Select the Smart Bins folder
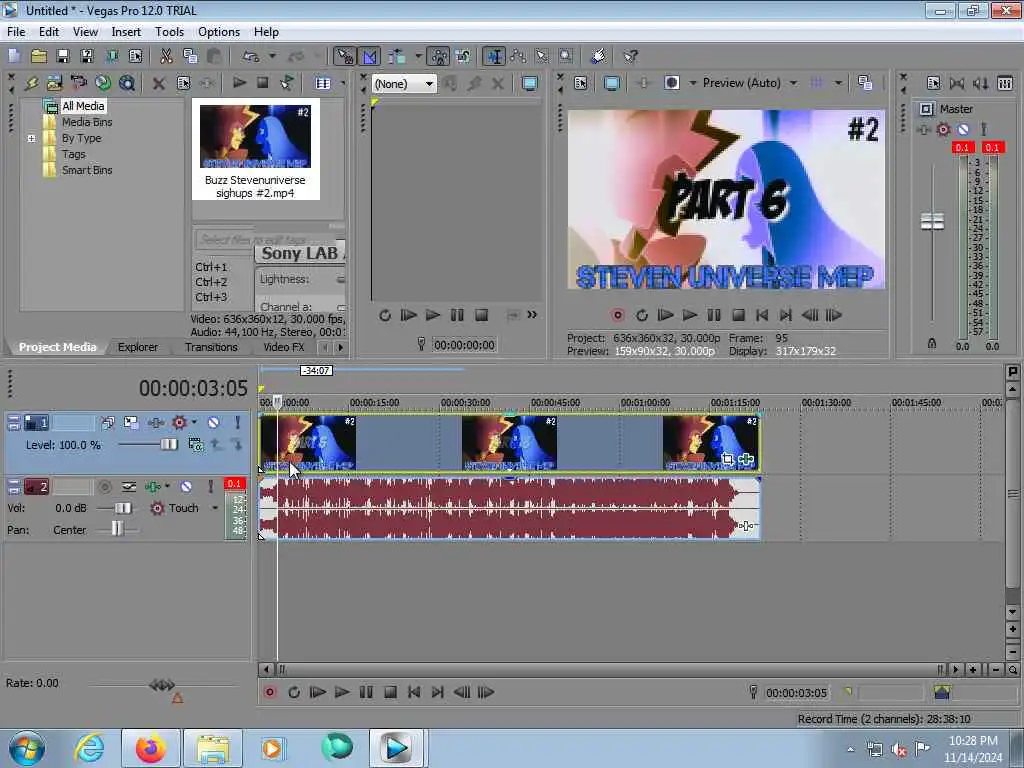The width and height of the screenshot is (1024, 768). 87,170
